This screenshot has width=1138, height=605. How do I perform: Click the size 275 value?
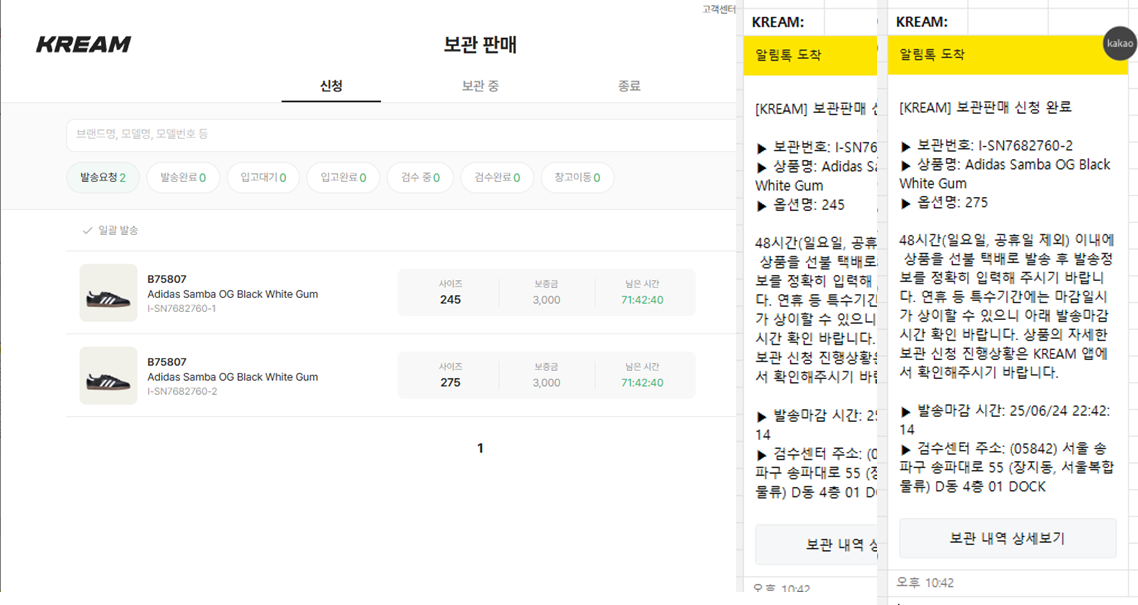pos(450,382)
